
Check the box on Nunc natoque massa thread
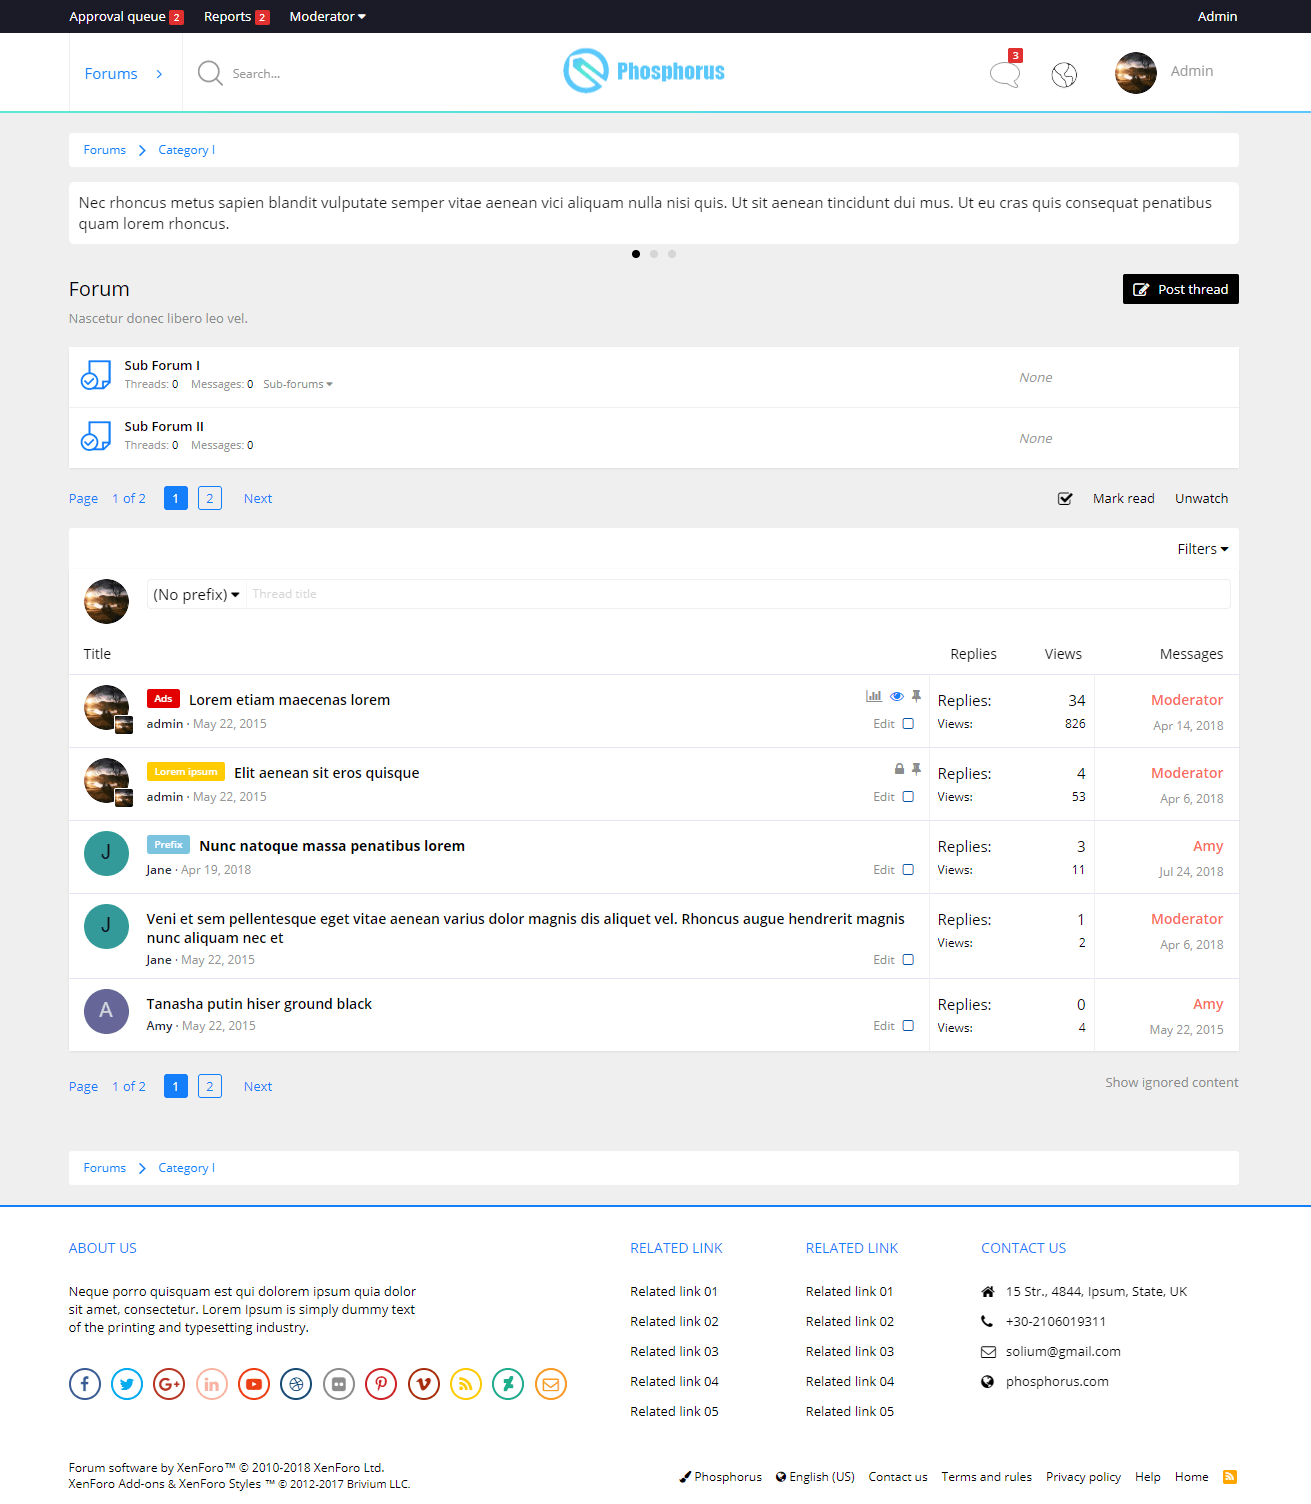[908, 870]
